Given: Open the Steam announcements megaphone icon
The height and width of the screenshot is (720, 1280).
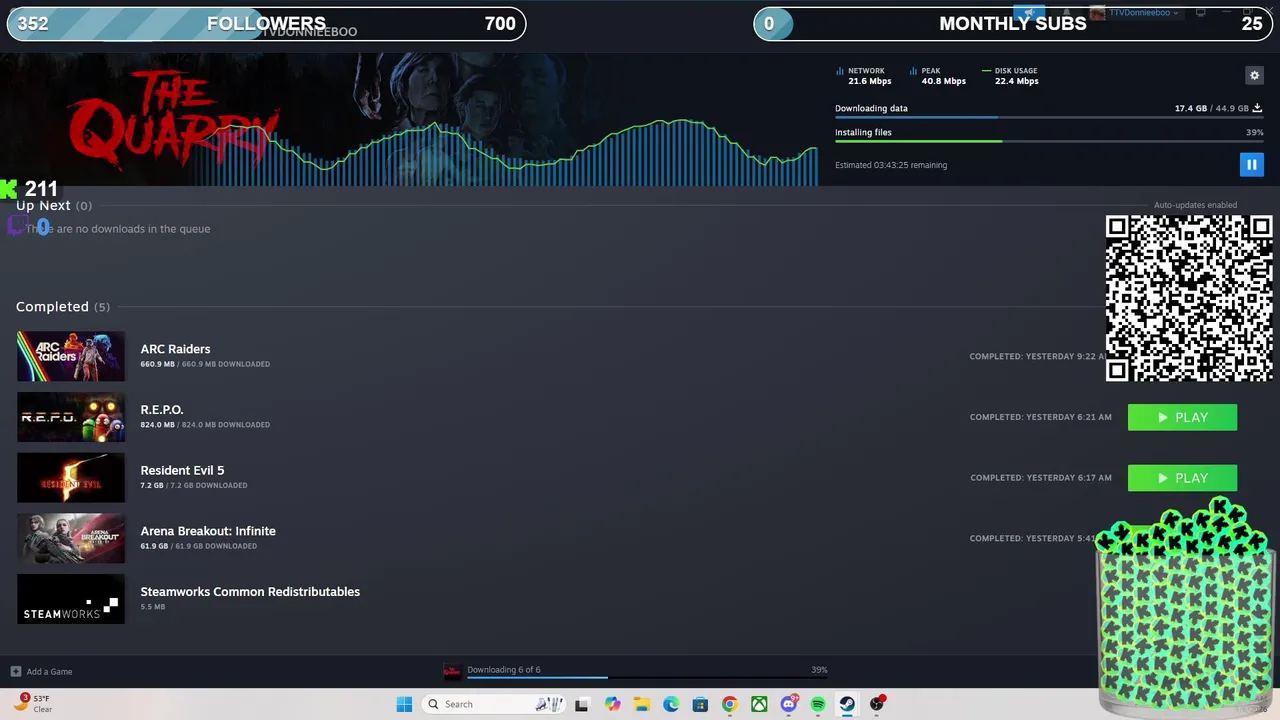Looking at the screenshot, I should pos(1029,13).
